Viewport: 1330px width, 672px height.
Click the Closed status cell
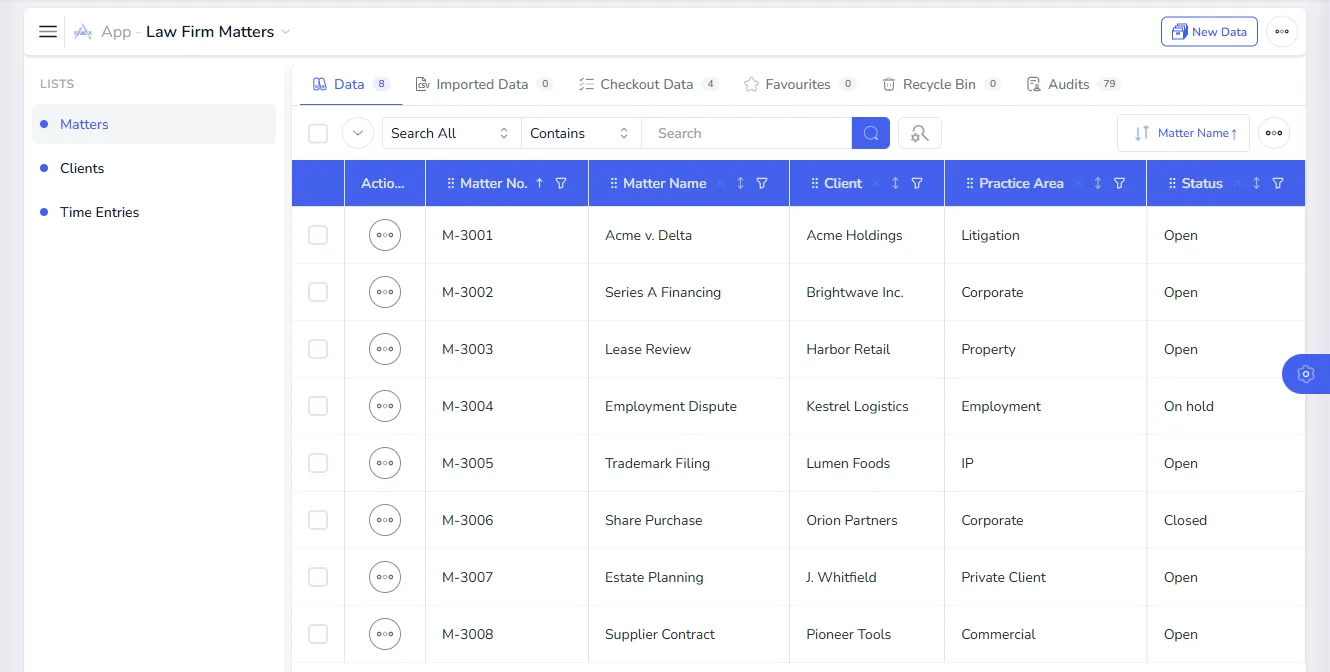(x=1226, y=520)
